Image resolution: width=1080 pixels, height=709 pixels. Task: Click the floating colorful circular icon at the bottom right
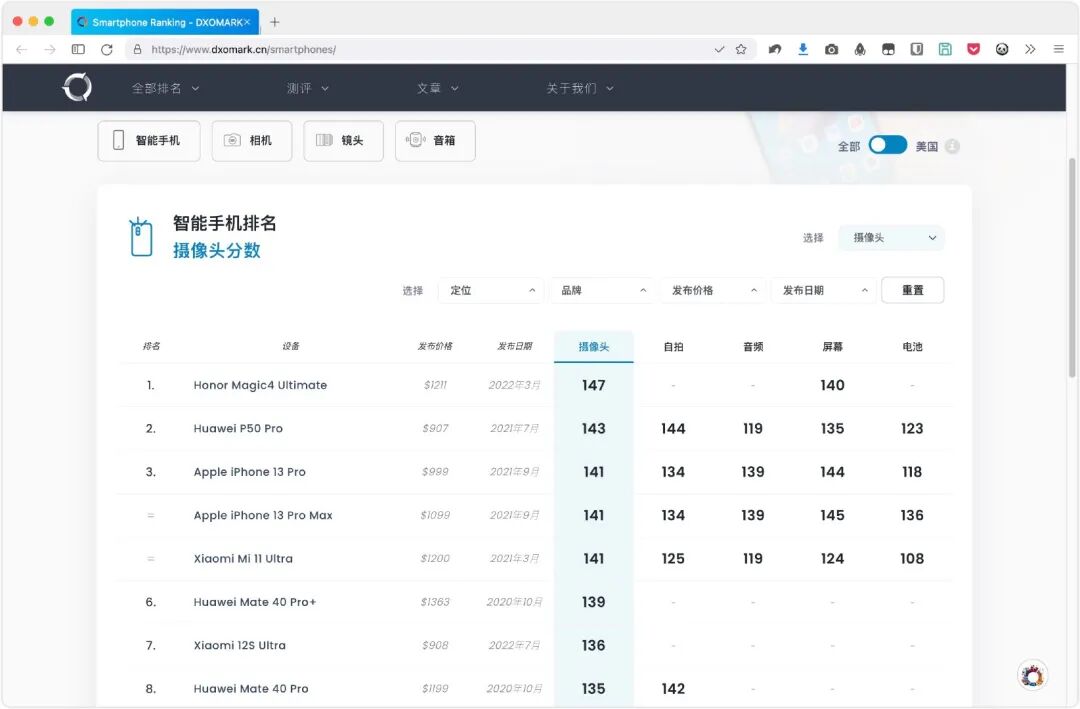coord(1032,676)
